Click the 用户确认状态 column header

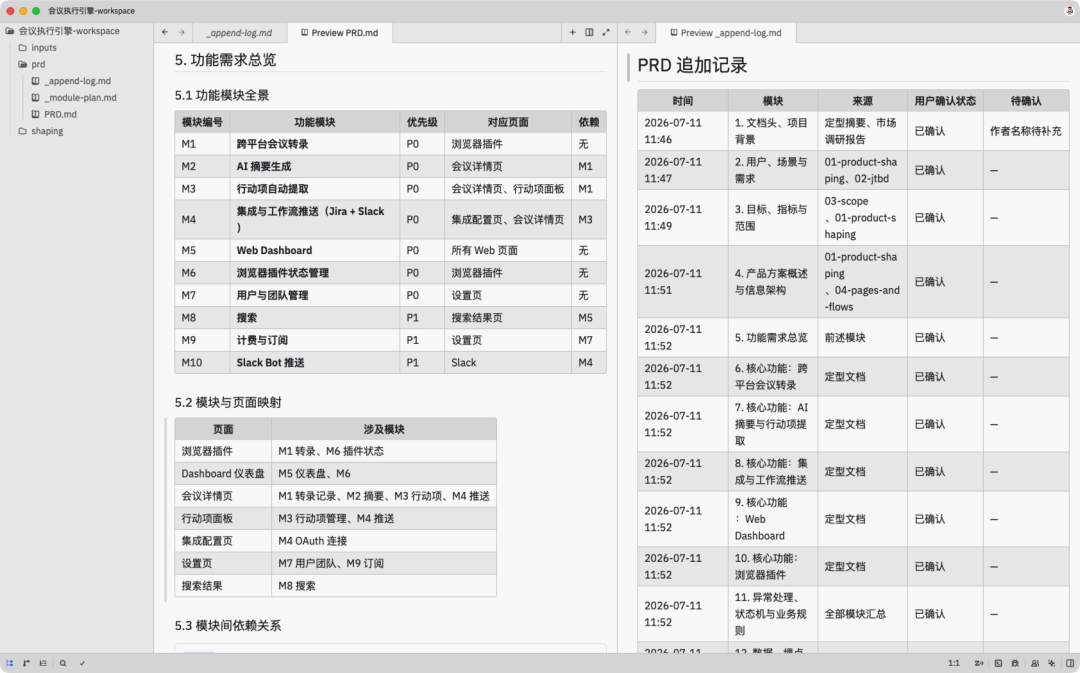(x=945, y=101)
